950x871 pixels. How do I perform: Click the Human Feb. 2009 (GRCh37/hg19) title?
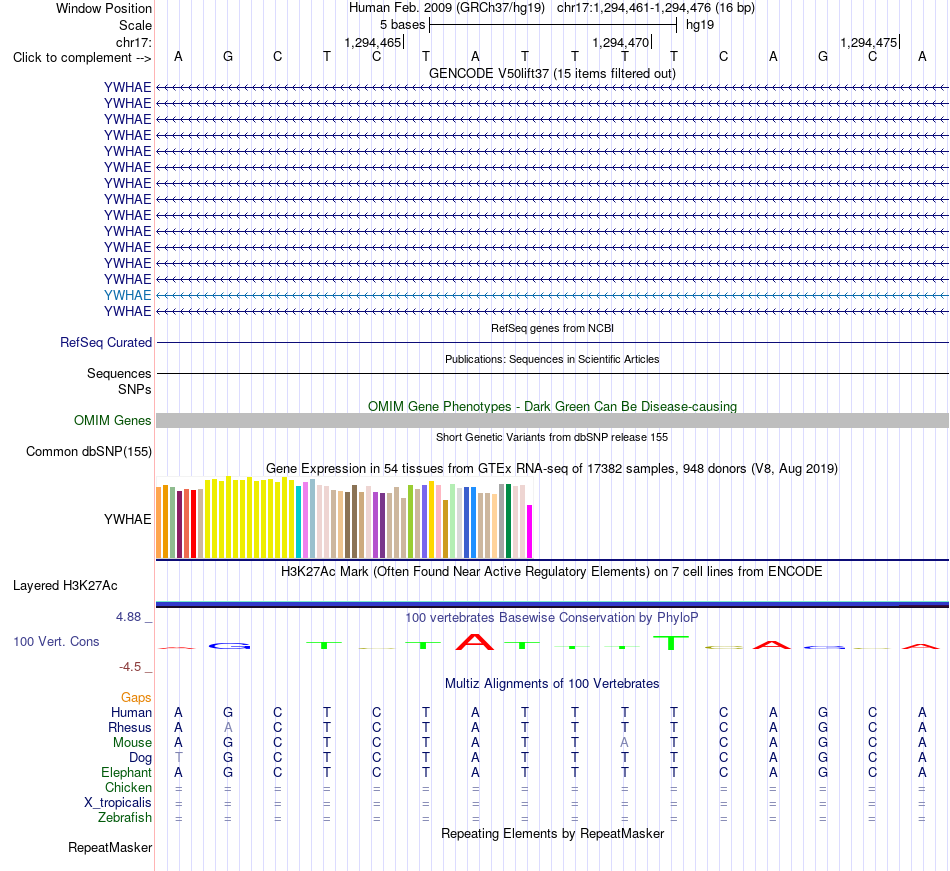coord(447,8)
